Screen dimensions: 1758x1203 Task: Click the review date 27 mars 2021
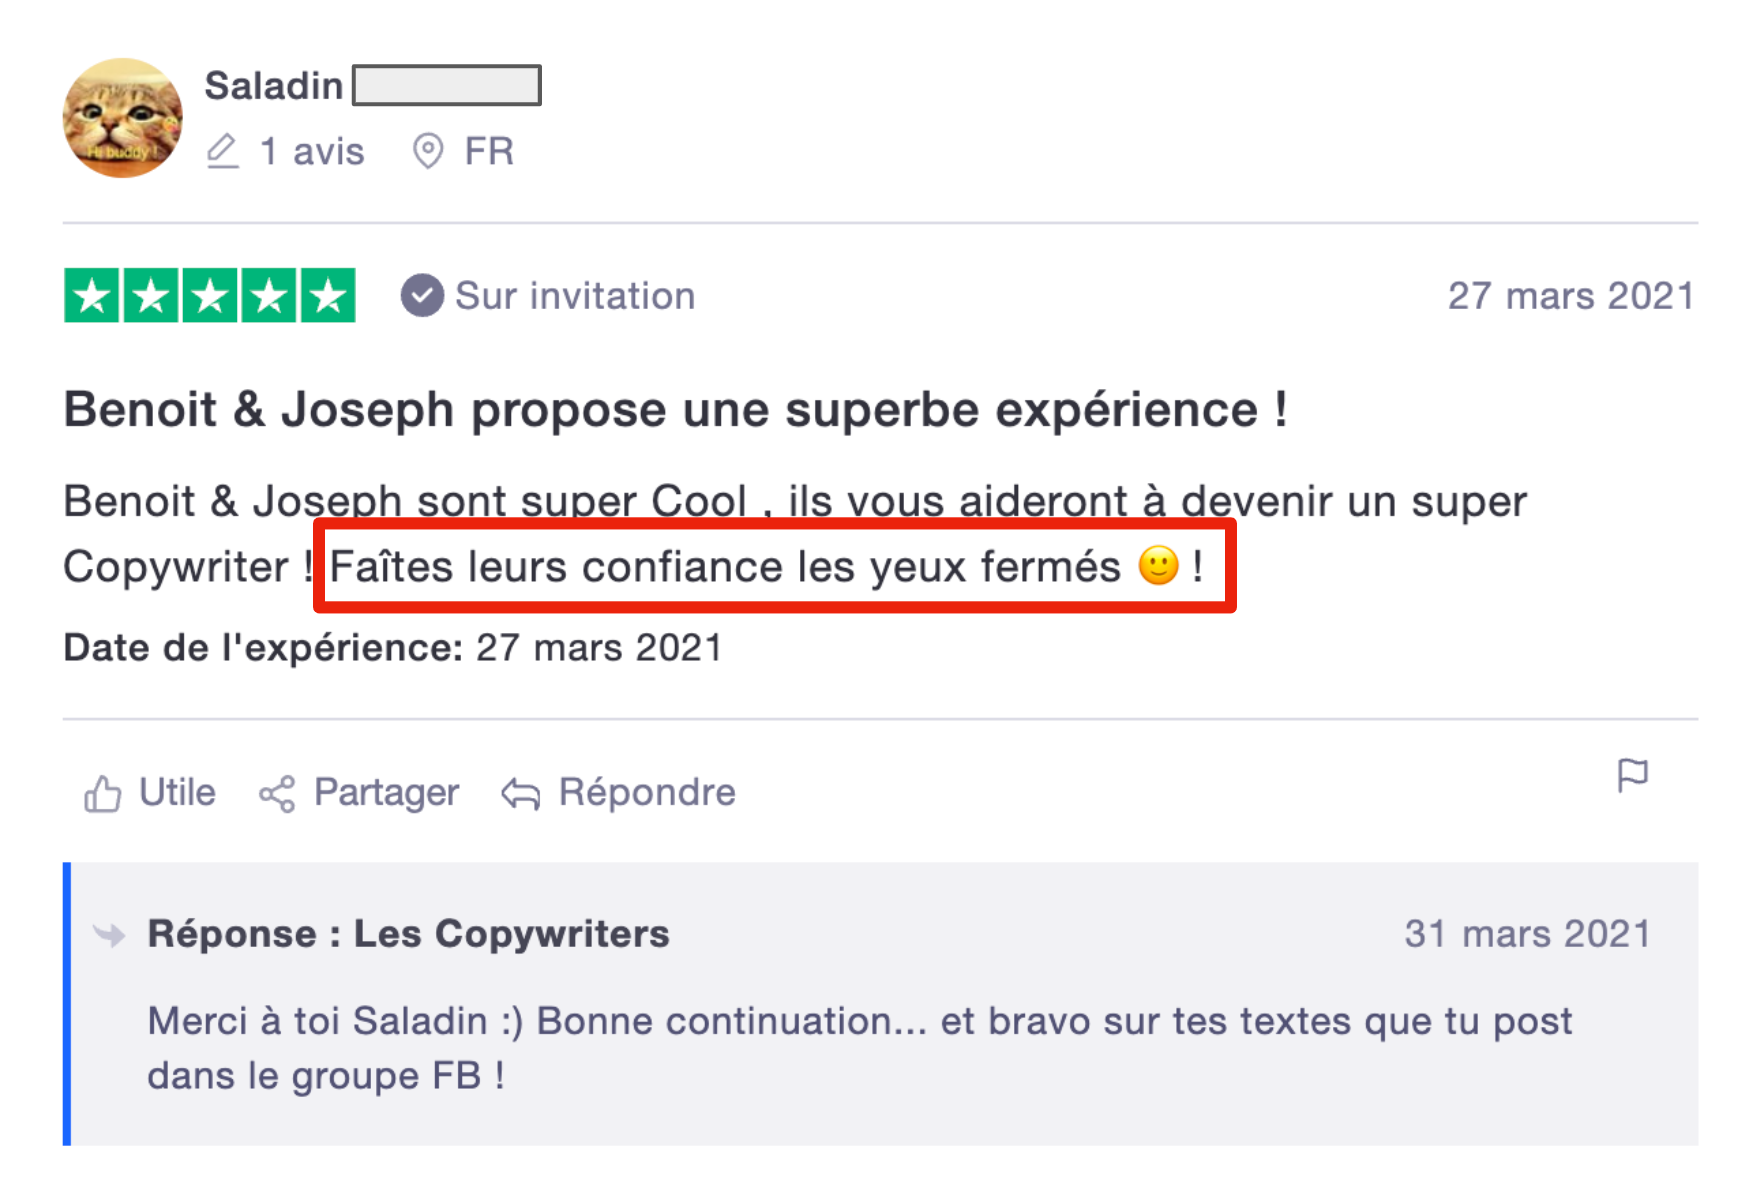[x=1571, y=296]
